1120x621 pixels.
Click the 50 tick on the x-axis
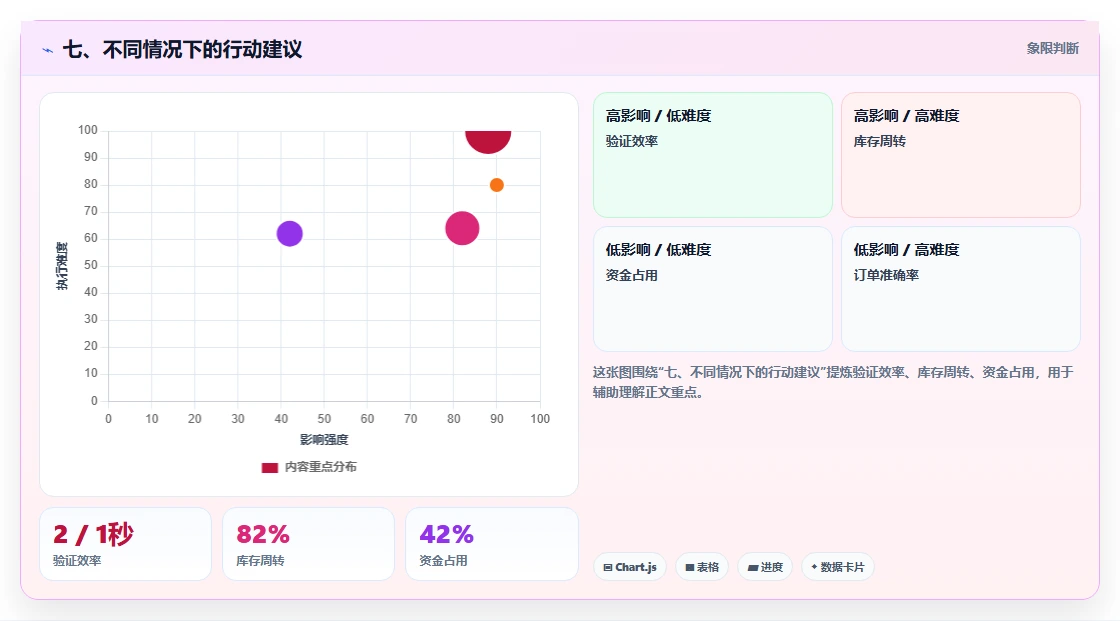point(324,419)
